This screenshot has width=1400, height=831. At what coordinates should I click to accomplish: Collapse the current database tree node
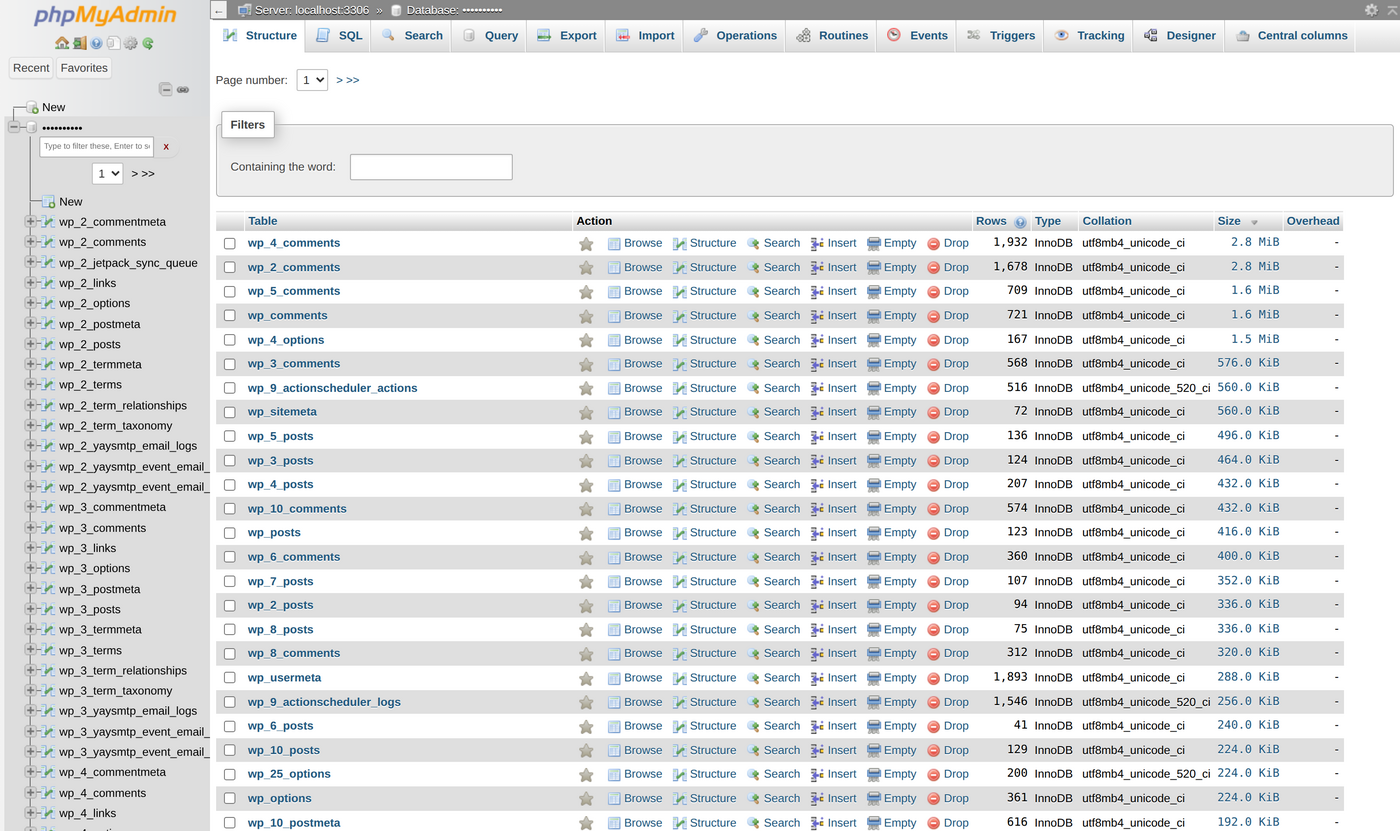14,127
